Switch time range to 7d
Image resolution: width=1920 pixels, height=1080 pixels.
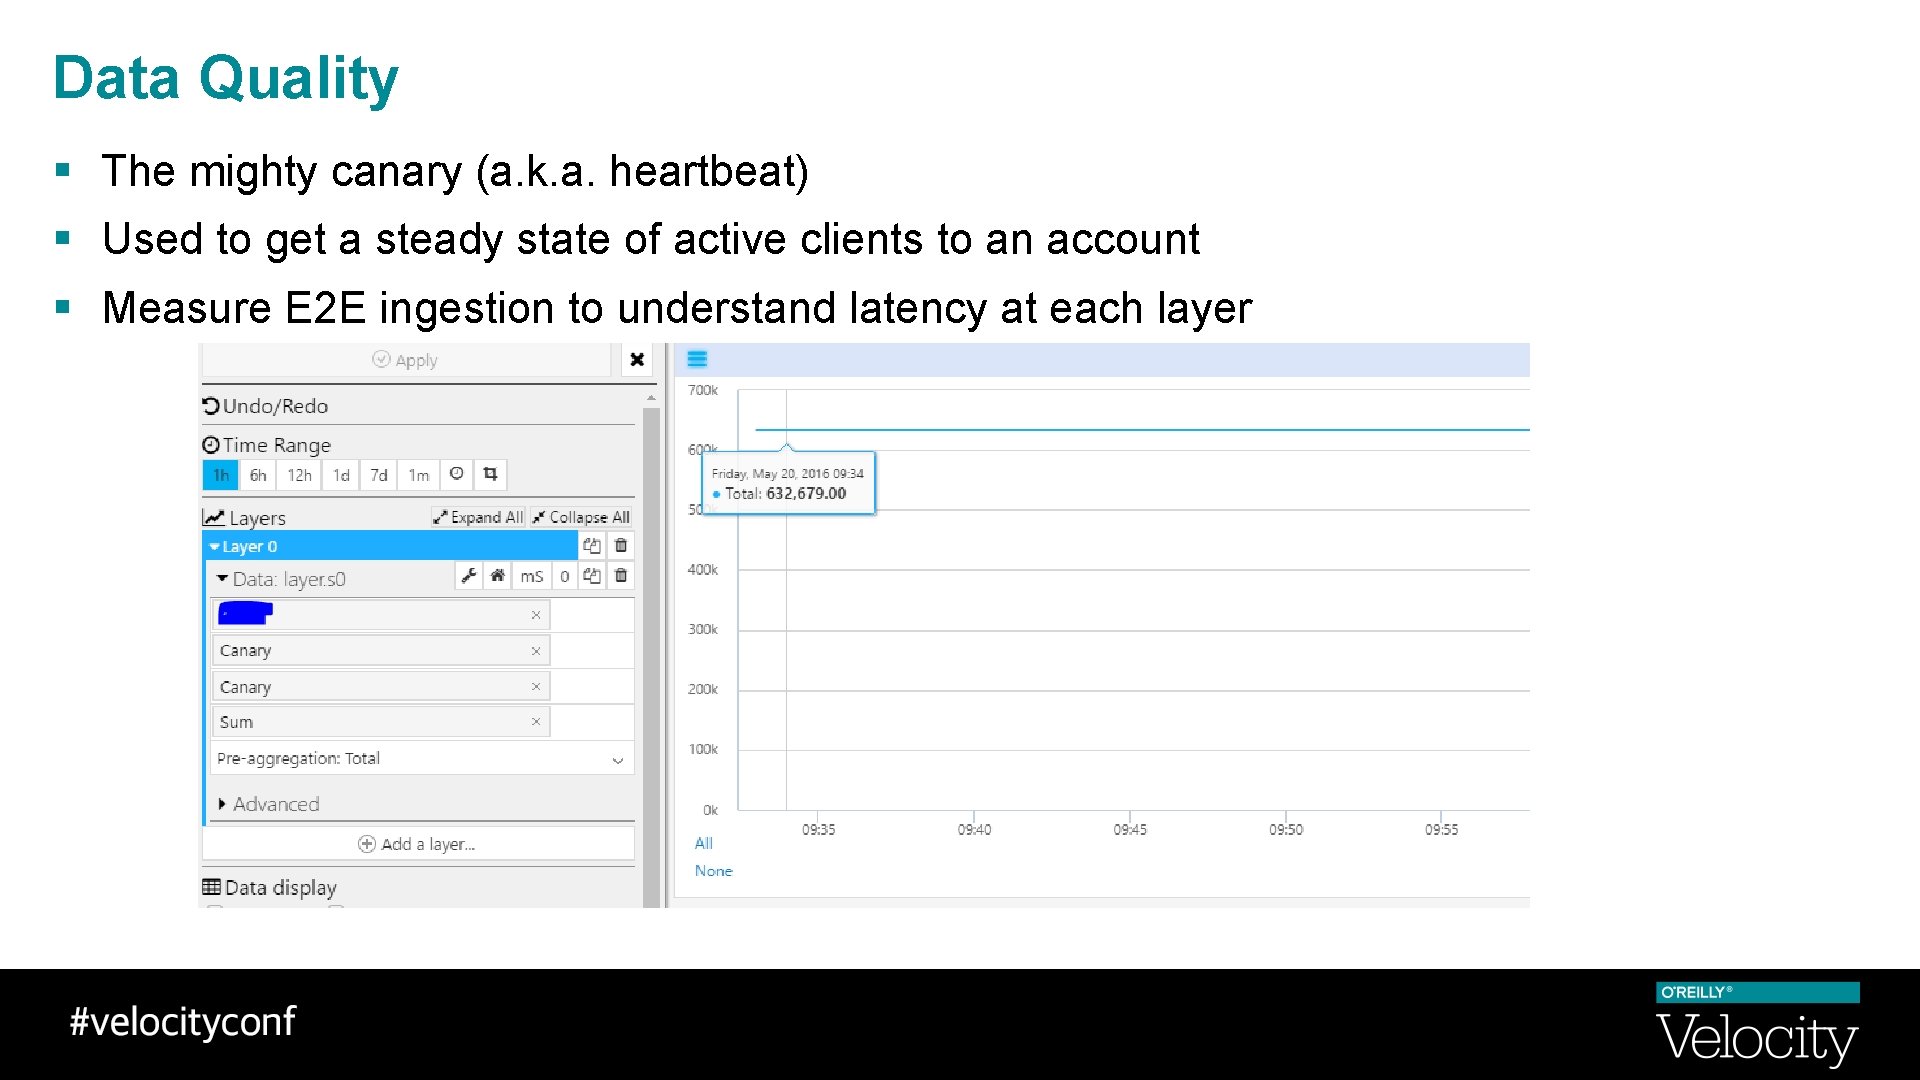pos(378,475)
